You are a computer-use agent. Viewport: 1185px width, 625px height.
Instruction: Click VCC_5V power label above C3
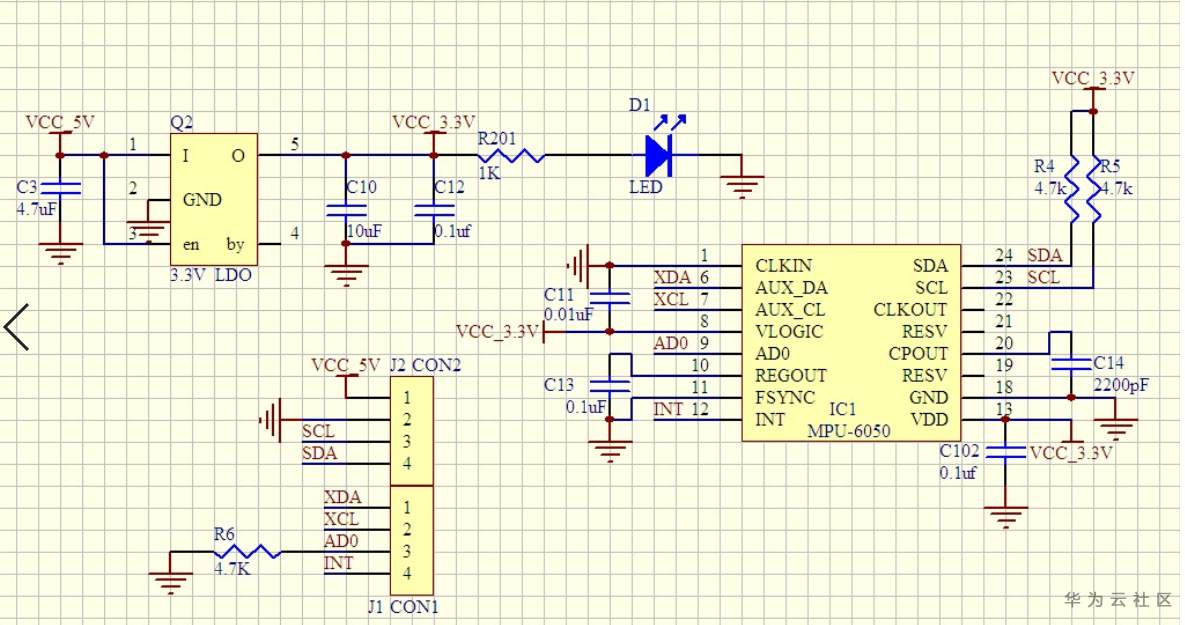pos(60,122)
